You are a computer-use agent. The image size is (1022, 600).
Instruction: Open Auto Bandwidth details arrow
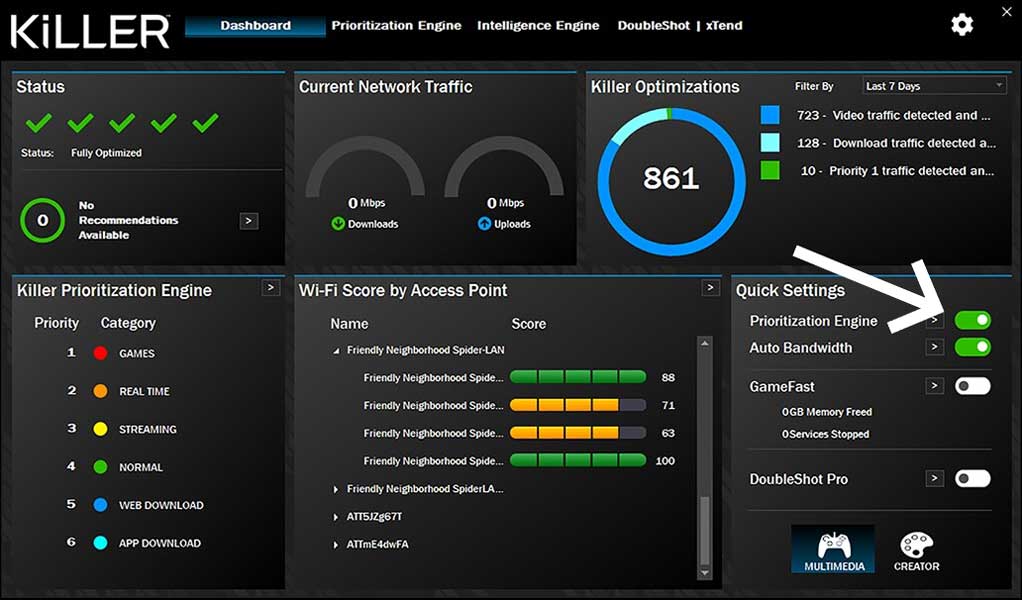coord(934,347)
